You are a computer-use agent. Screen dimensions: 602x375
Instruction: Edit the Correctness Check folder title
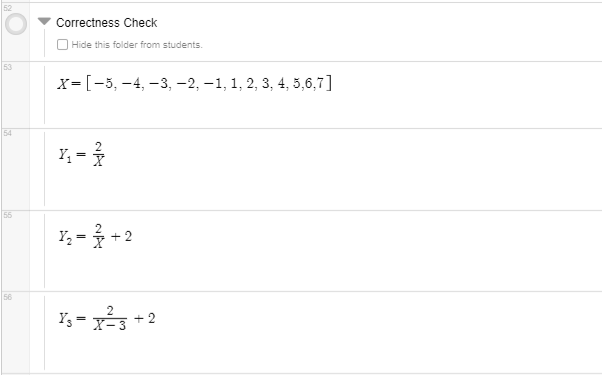106,23
